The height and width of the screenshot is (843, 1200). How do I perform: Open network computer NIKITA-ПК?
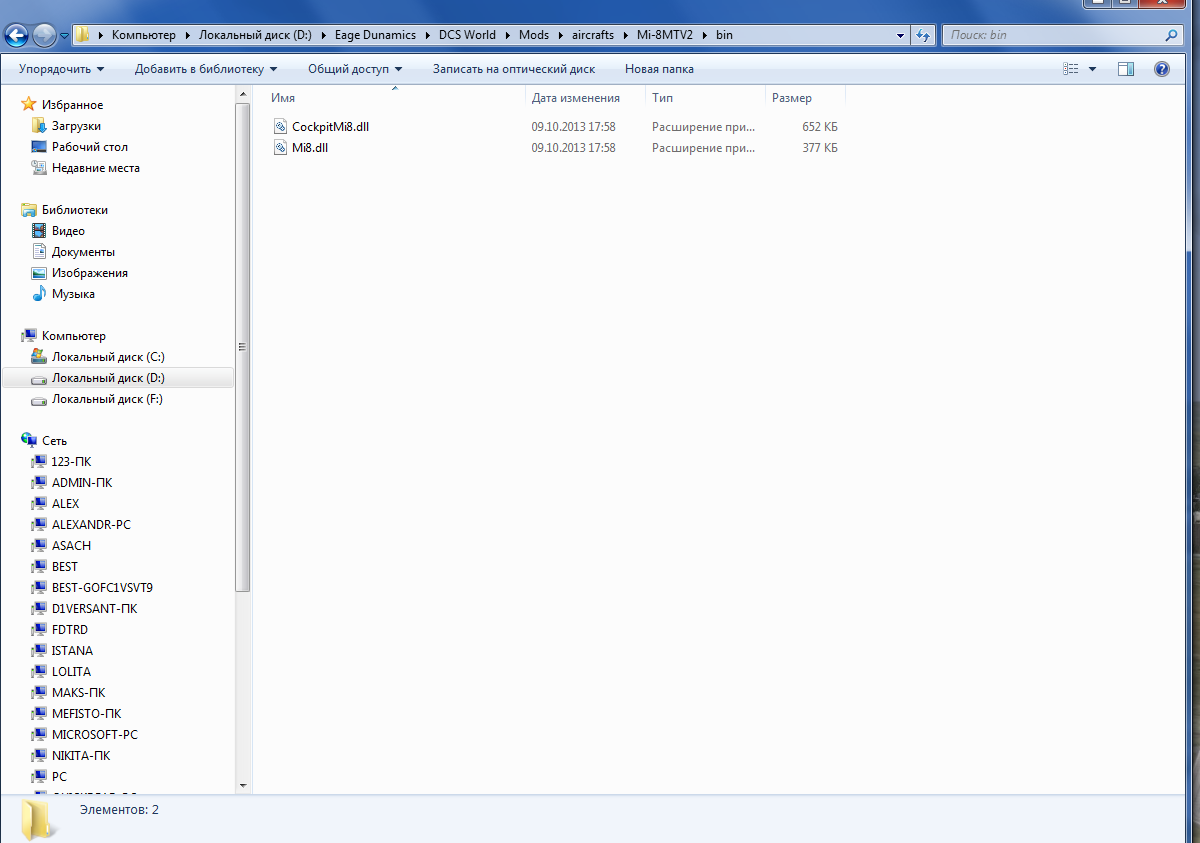pyautogui.click(x=81, y=756)
